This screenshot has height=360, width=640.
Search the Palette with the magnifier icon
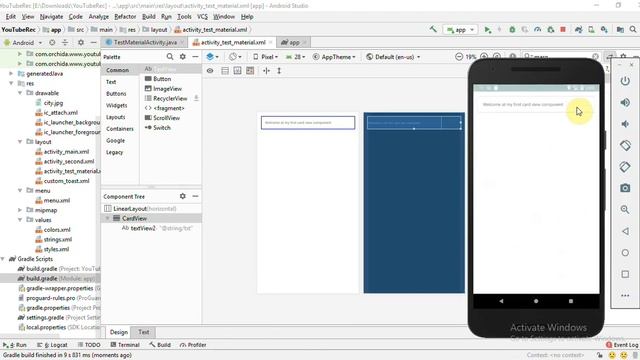[170, 57]
